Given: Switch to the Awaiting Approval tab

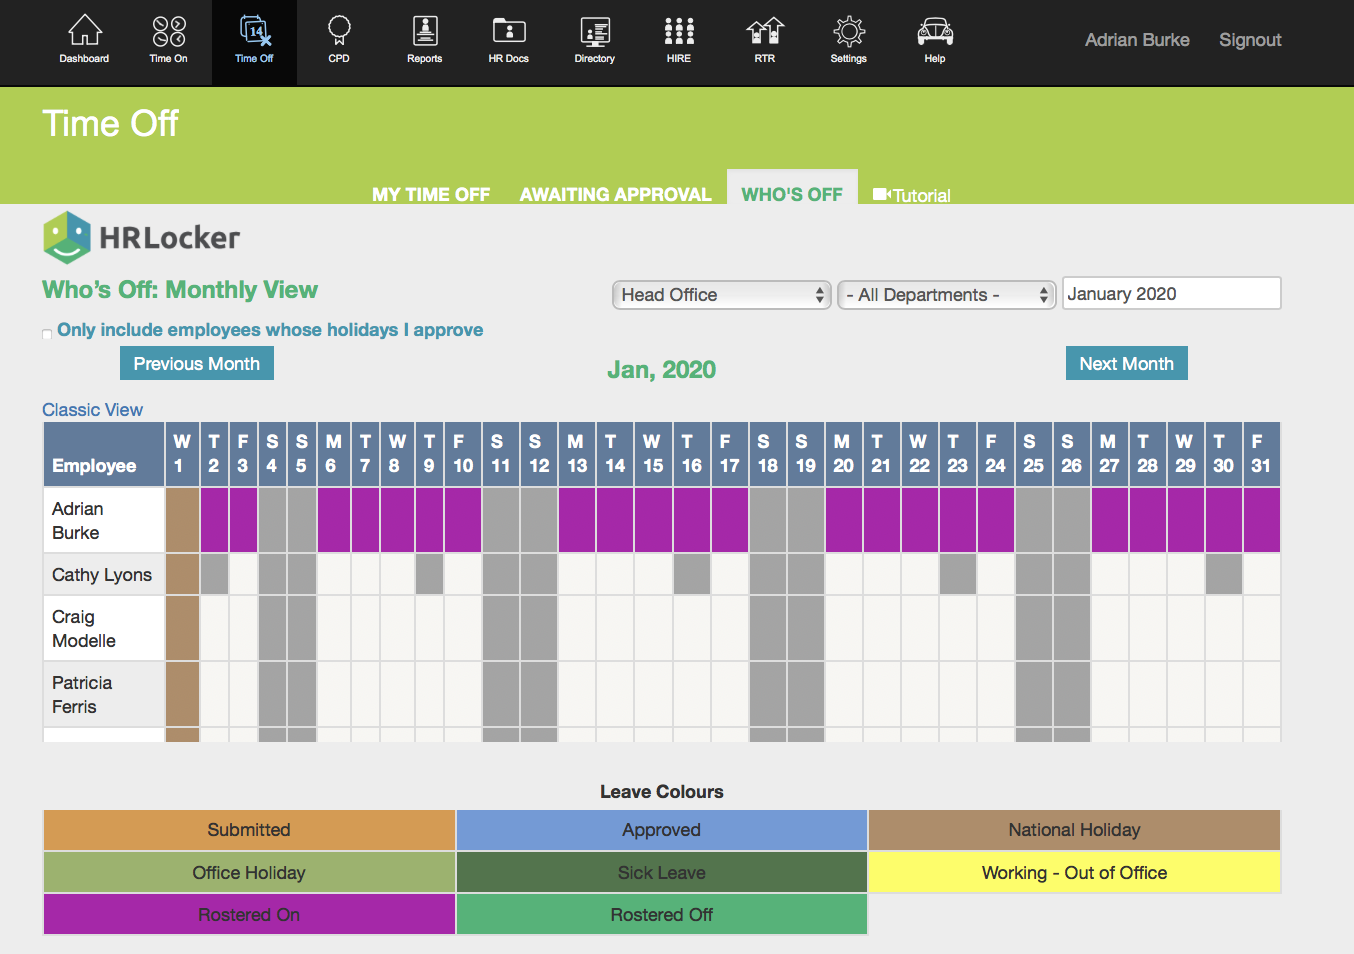Looking at the screenshot, I should [615, 194].
